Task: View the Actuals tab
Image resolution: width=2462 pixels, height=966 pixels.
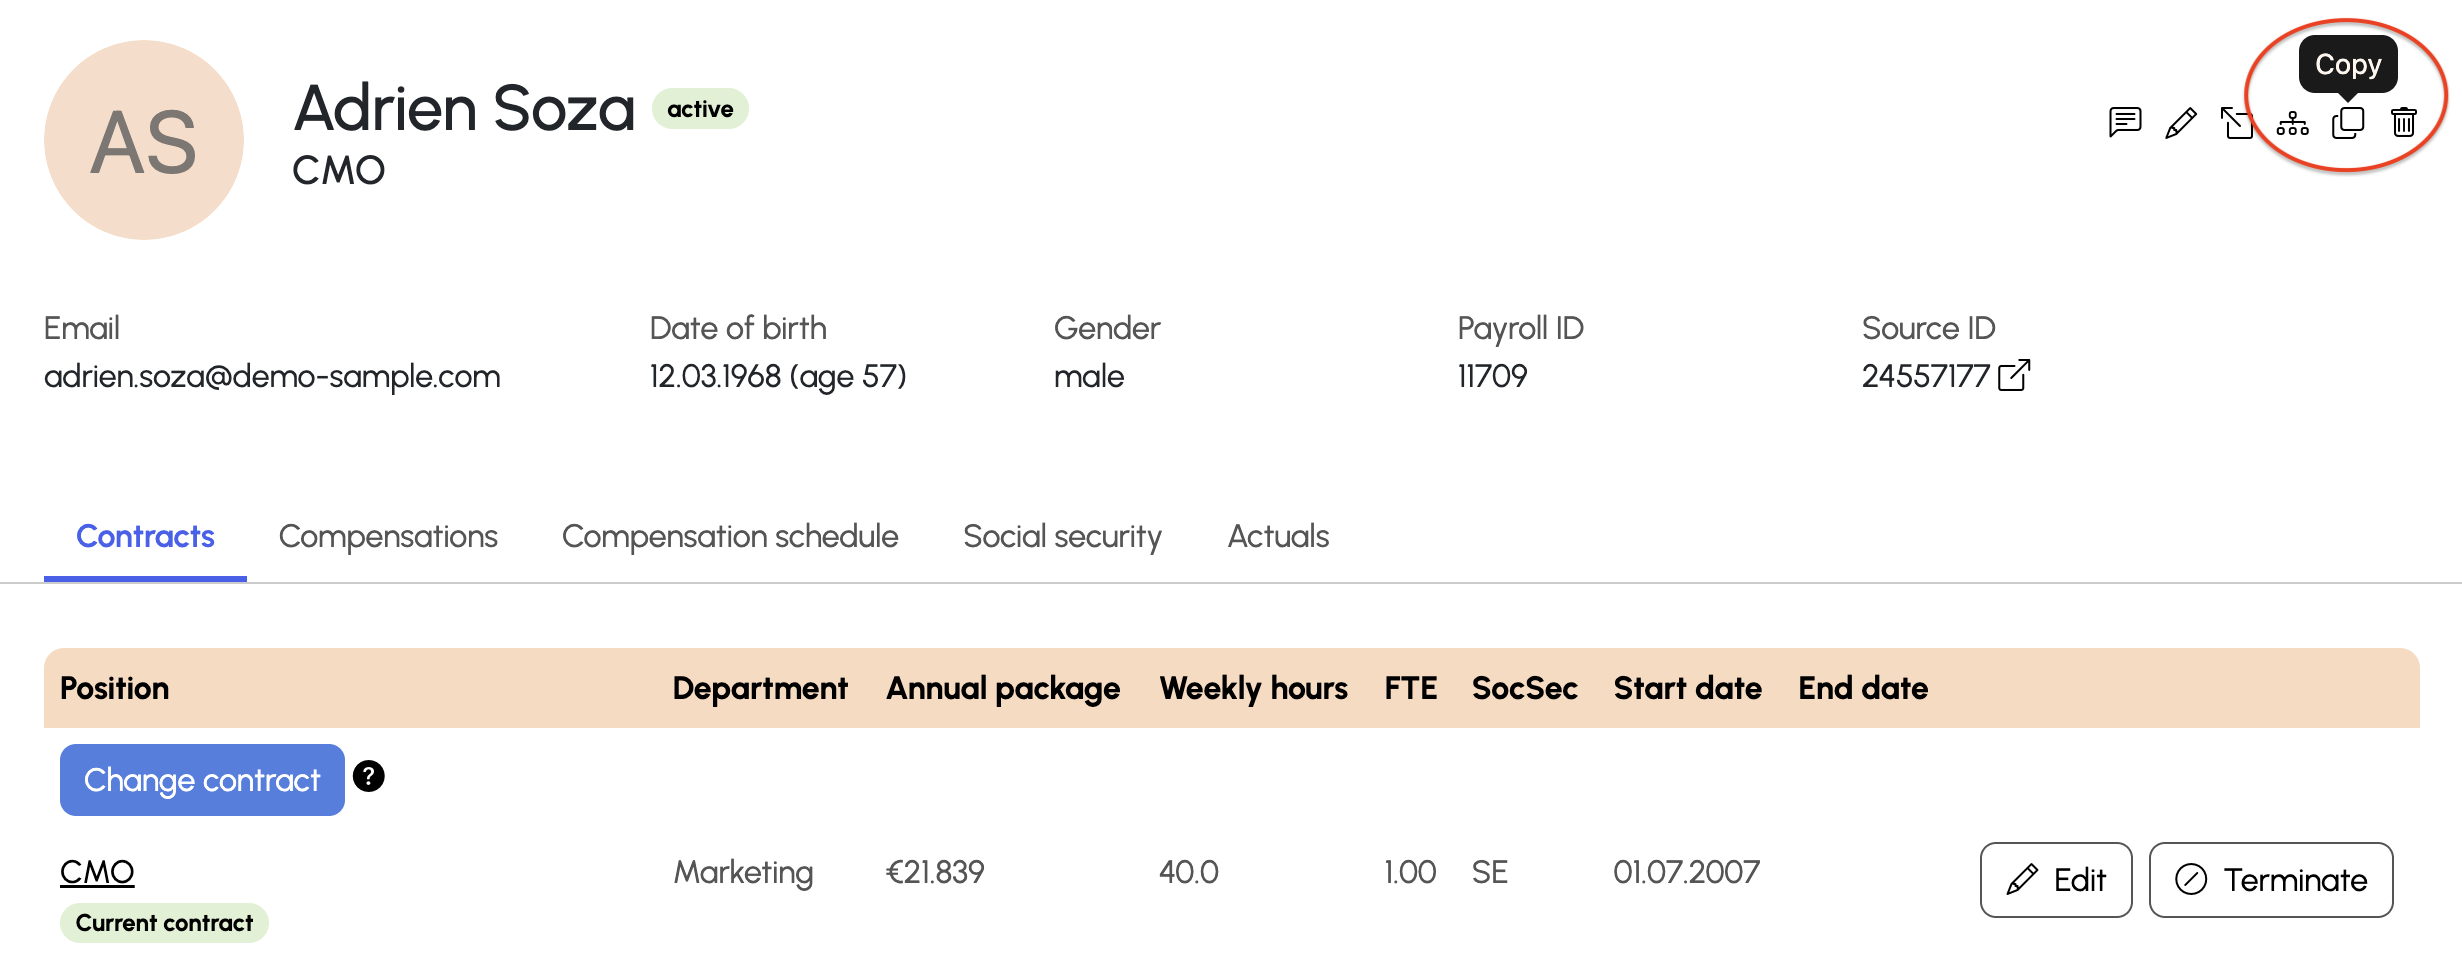Action: click(x=1278, y=536)
